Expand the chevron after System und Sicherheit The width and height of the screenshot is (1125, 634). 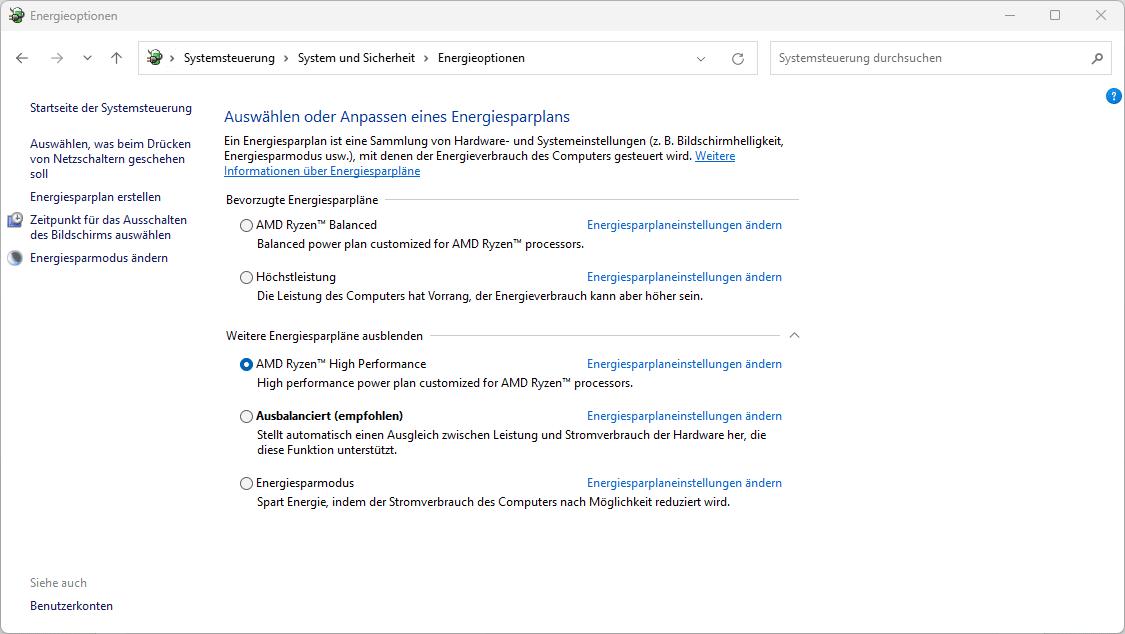click(426, 58)
